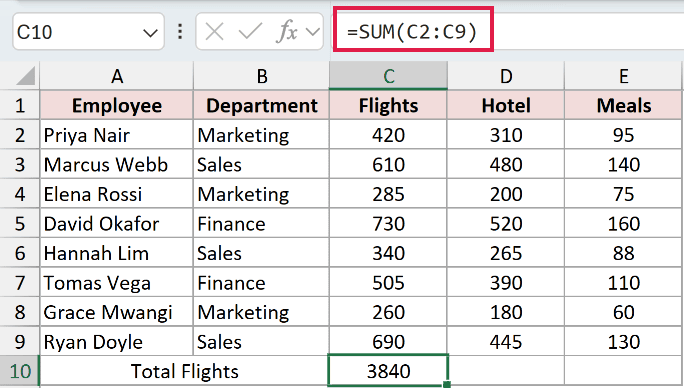Select the cell Ryan Doyle
The height and width of the screenshot is (388, 684).
[x=116, y=342]
